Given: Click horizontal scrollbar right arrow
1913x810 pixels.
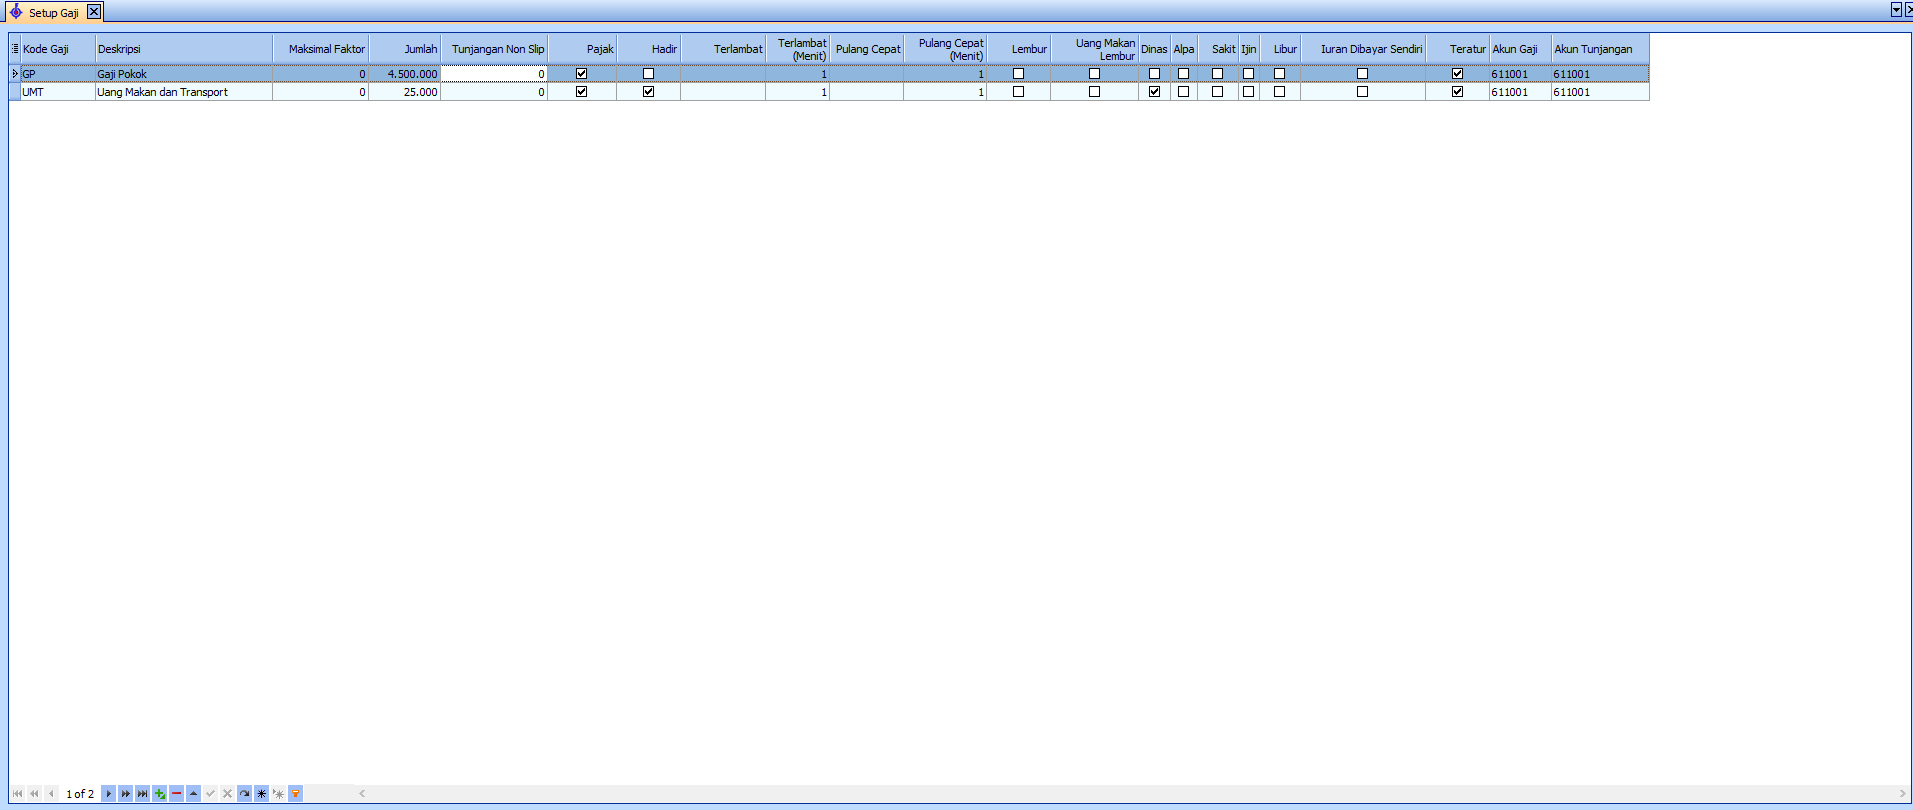Looking at the screenshot, I should pyautogui.click(x=1902, y=793).
